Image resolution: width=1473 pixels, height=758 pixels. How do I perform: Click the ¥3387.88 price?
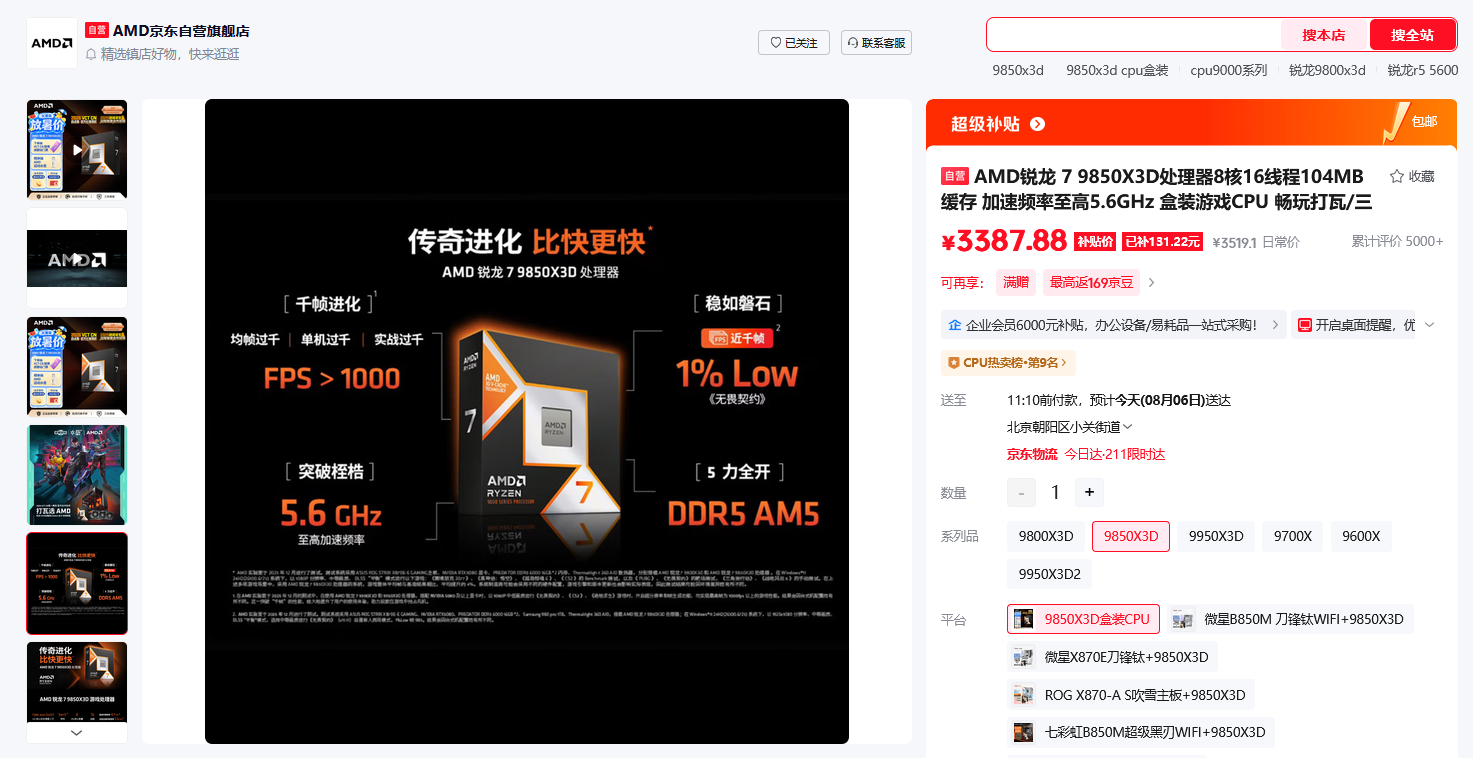1004,241
